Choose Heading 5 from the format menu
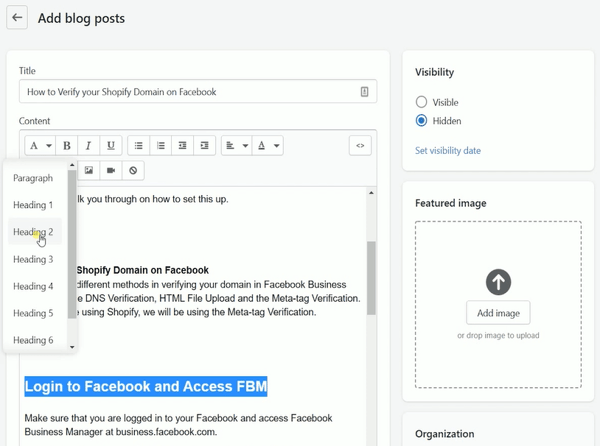600x446 pixels. pyautogui.click(x=35, y=313)
